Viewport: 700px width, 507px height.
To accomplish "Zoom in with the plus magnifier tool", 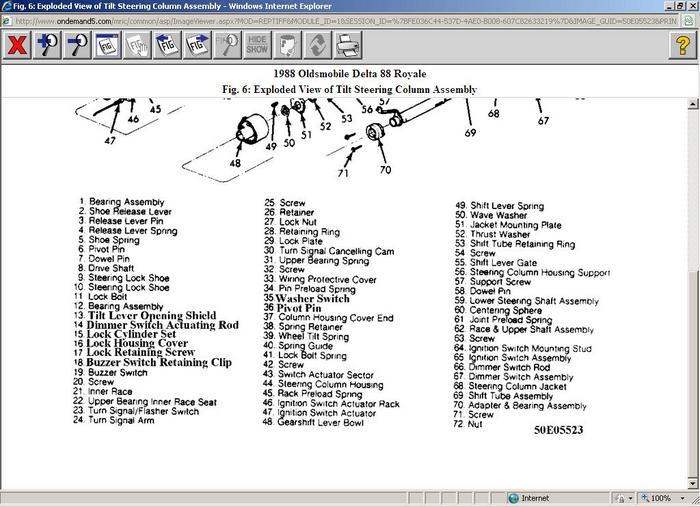I will pyautogui.click(x=47, y=45).
